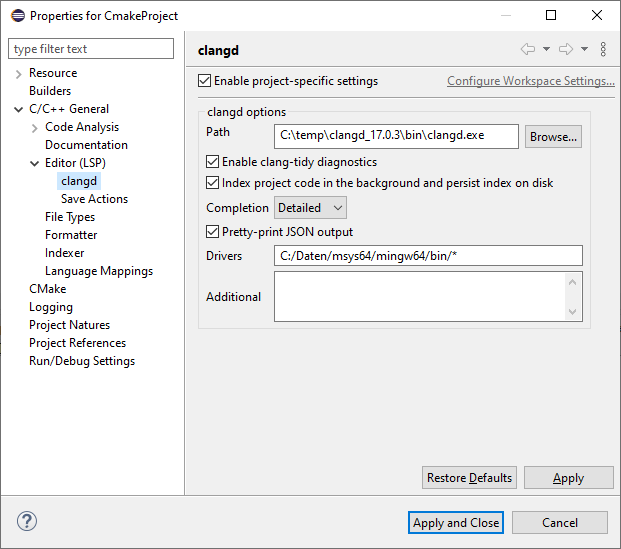Click the Additional arguments text area

pos(421,296)
